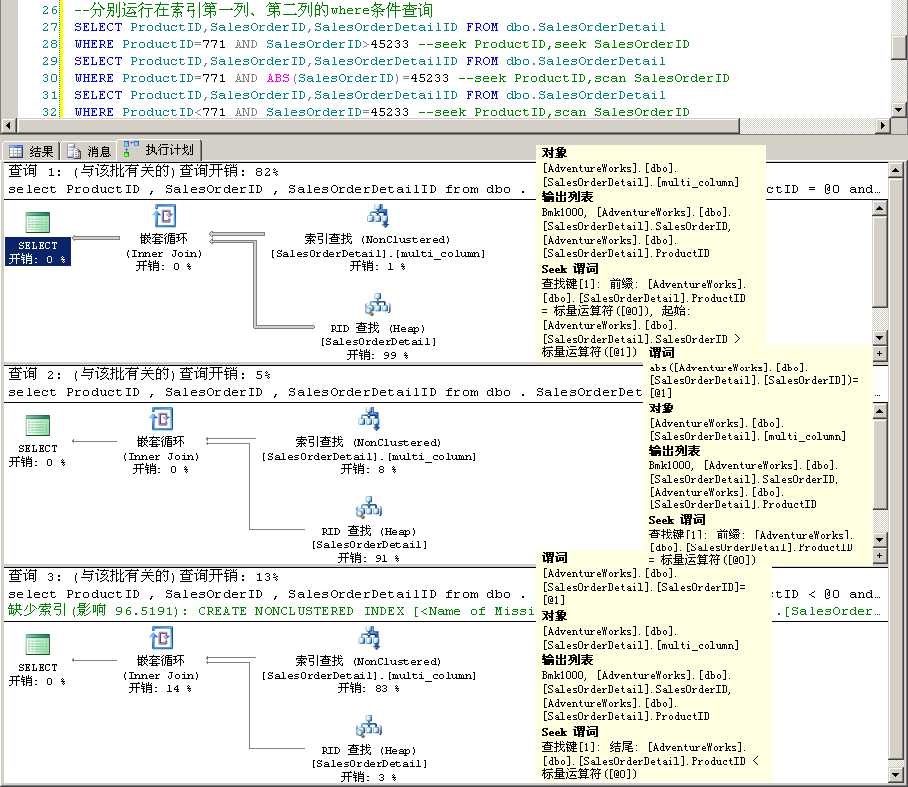Click query 1 plan scrollbar up arrow
Screen dimensions: 908x787
pos(880,208)
